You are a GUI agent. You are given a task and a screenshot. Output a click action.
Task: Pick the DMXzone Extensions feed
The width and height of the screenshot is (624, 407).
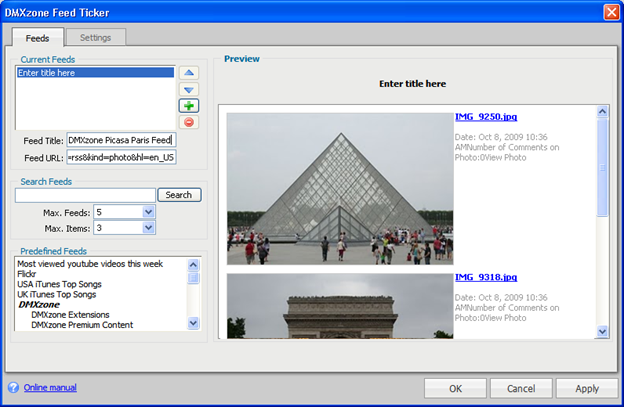[x=70, y=315]
